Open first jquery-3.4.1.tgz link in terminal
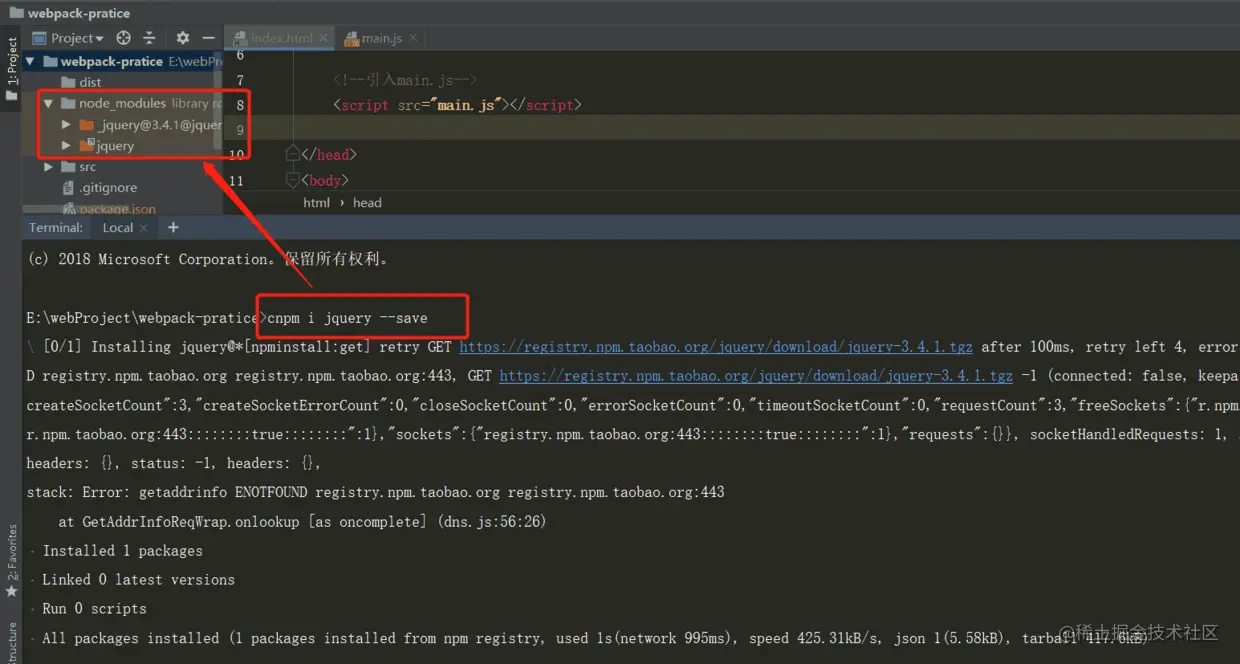Viewport: 1240px width, 664px height. [716, 347]
